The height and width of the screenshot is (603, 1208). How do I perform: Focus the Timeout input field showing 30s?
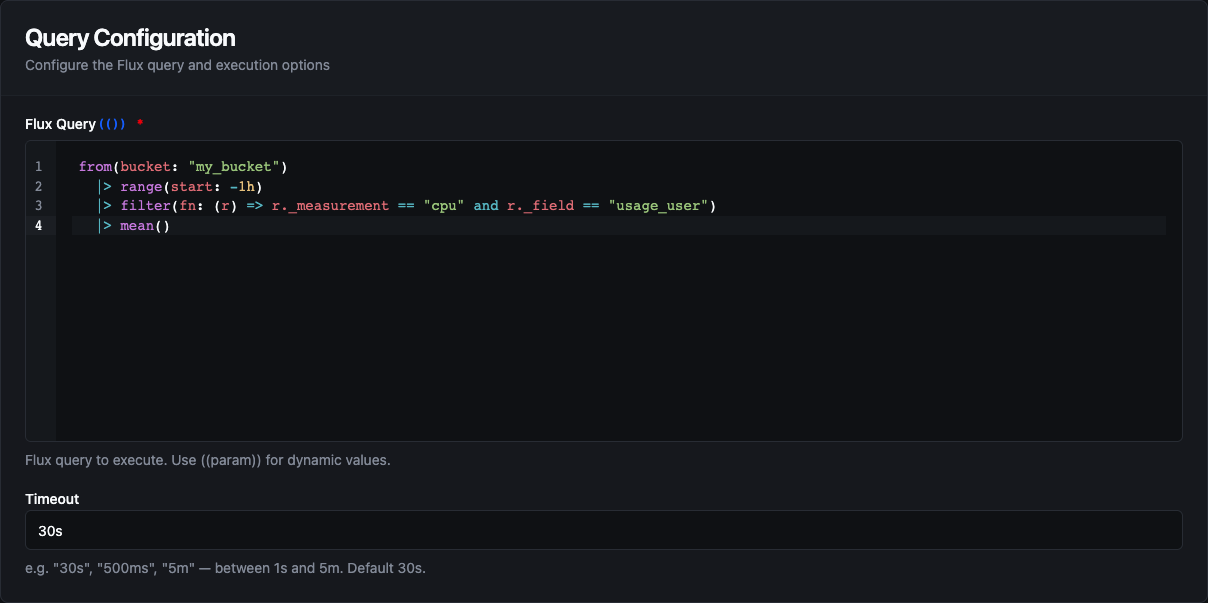604,530
